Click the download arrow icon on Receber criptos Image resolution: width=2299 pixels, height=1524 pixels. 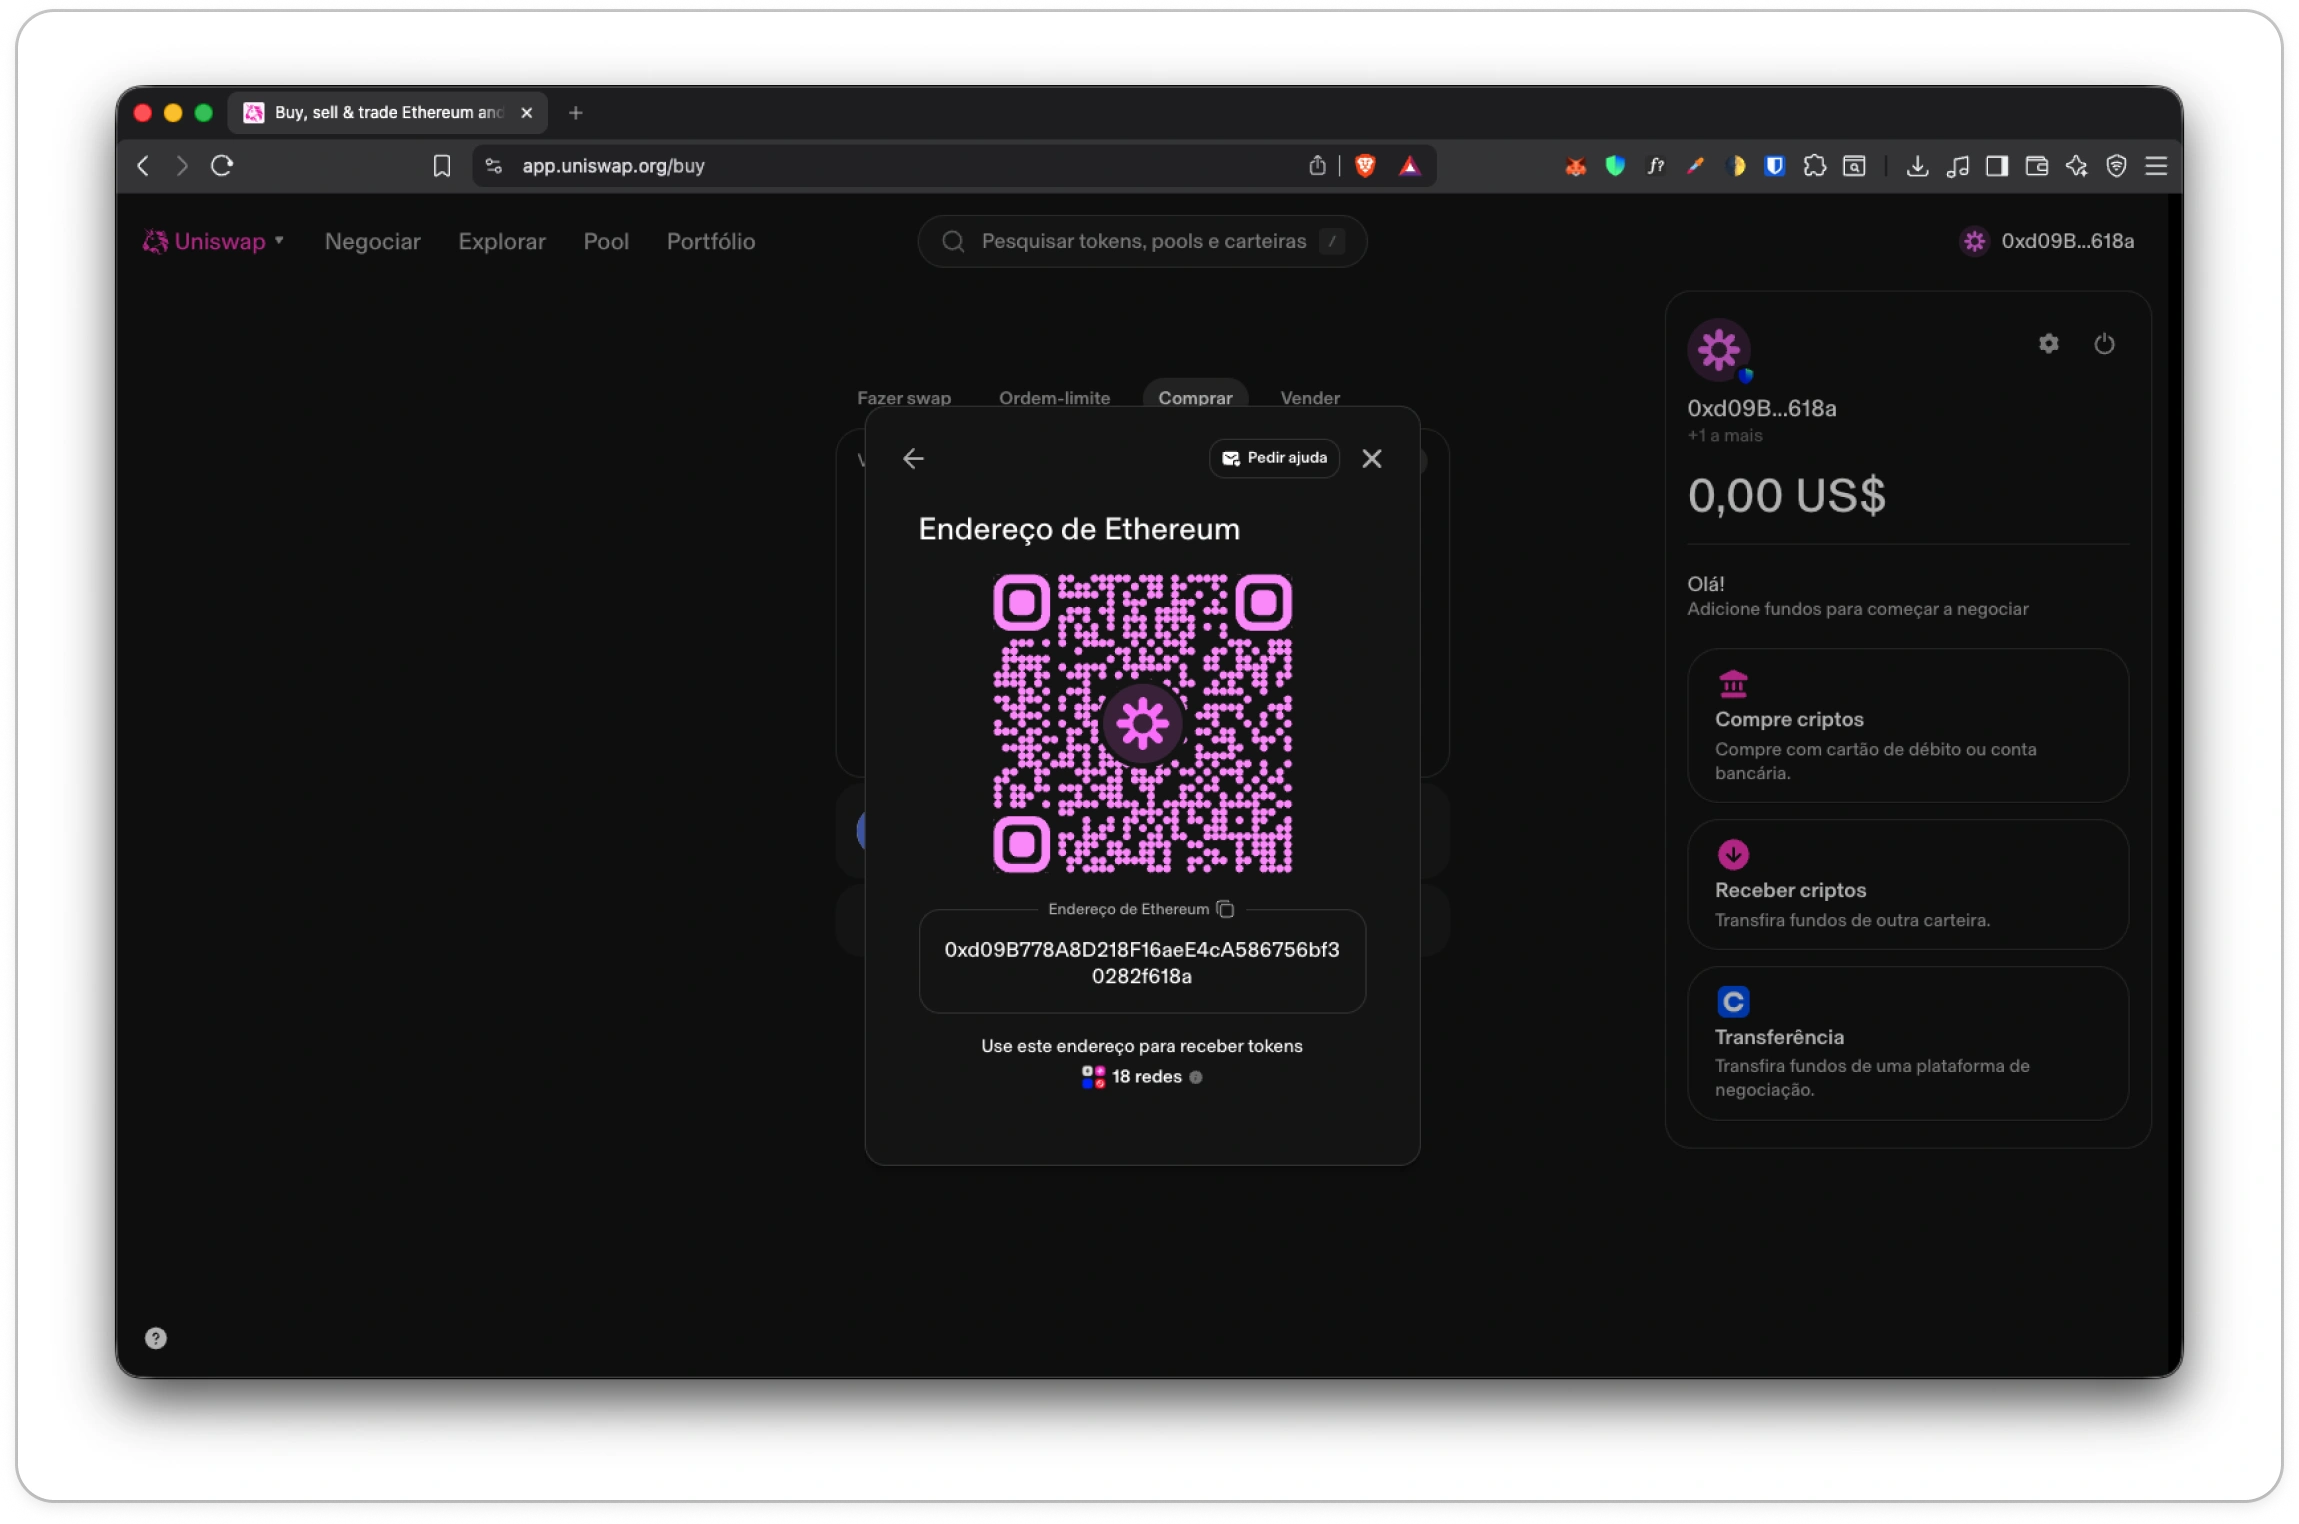1733,855
